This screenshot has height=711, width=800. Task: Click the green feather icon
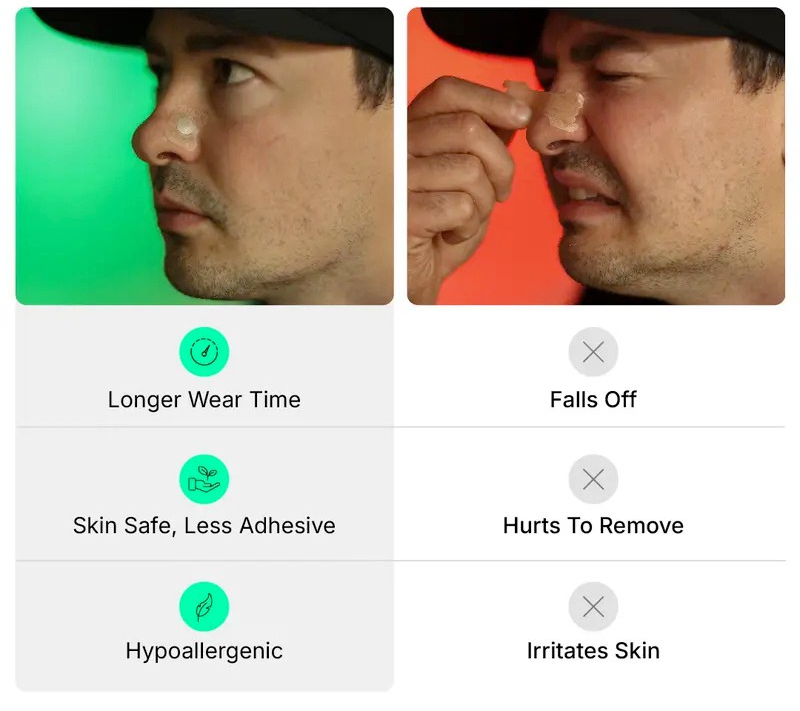(x=204, y=606)
